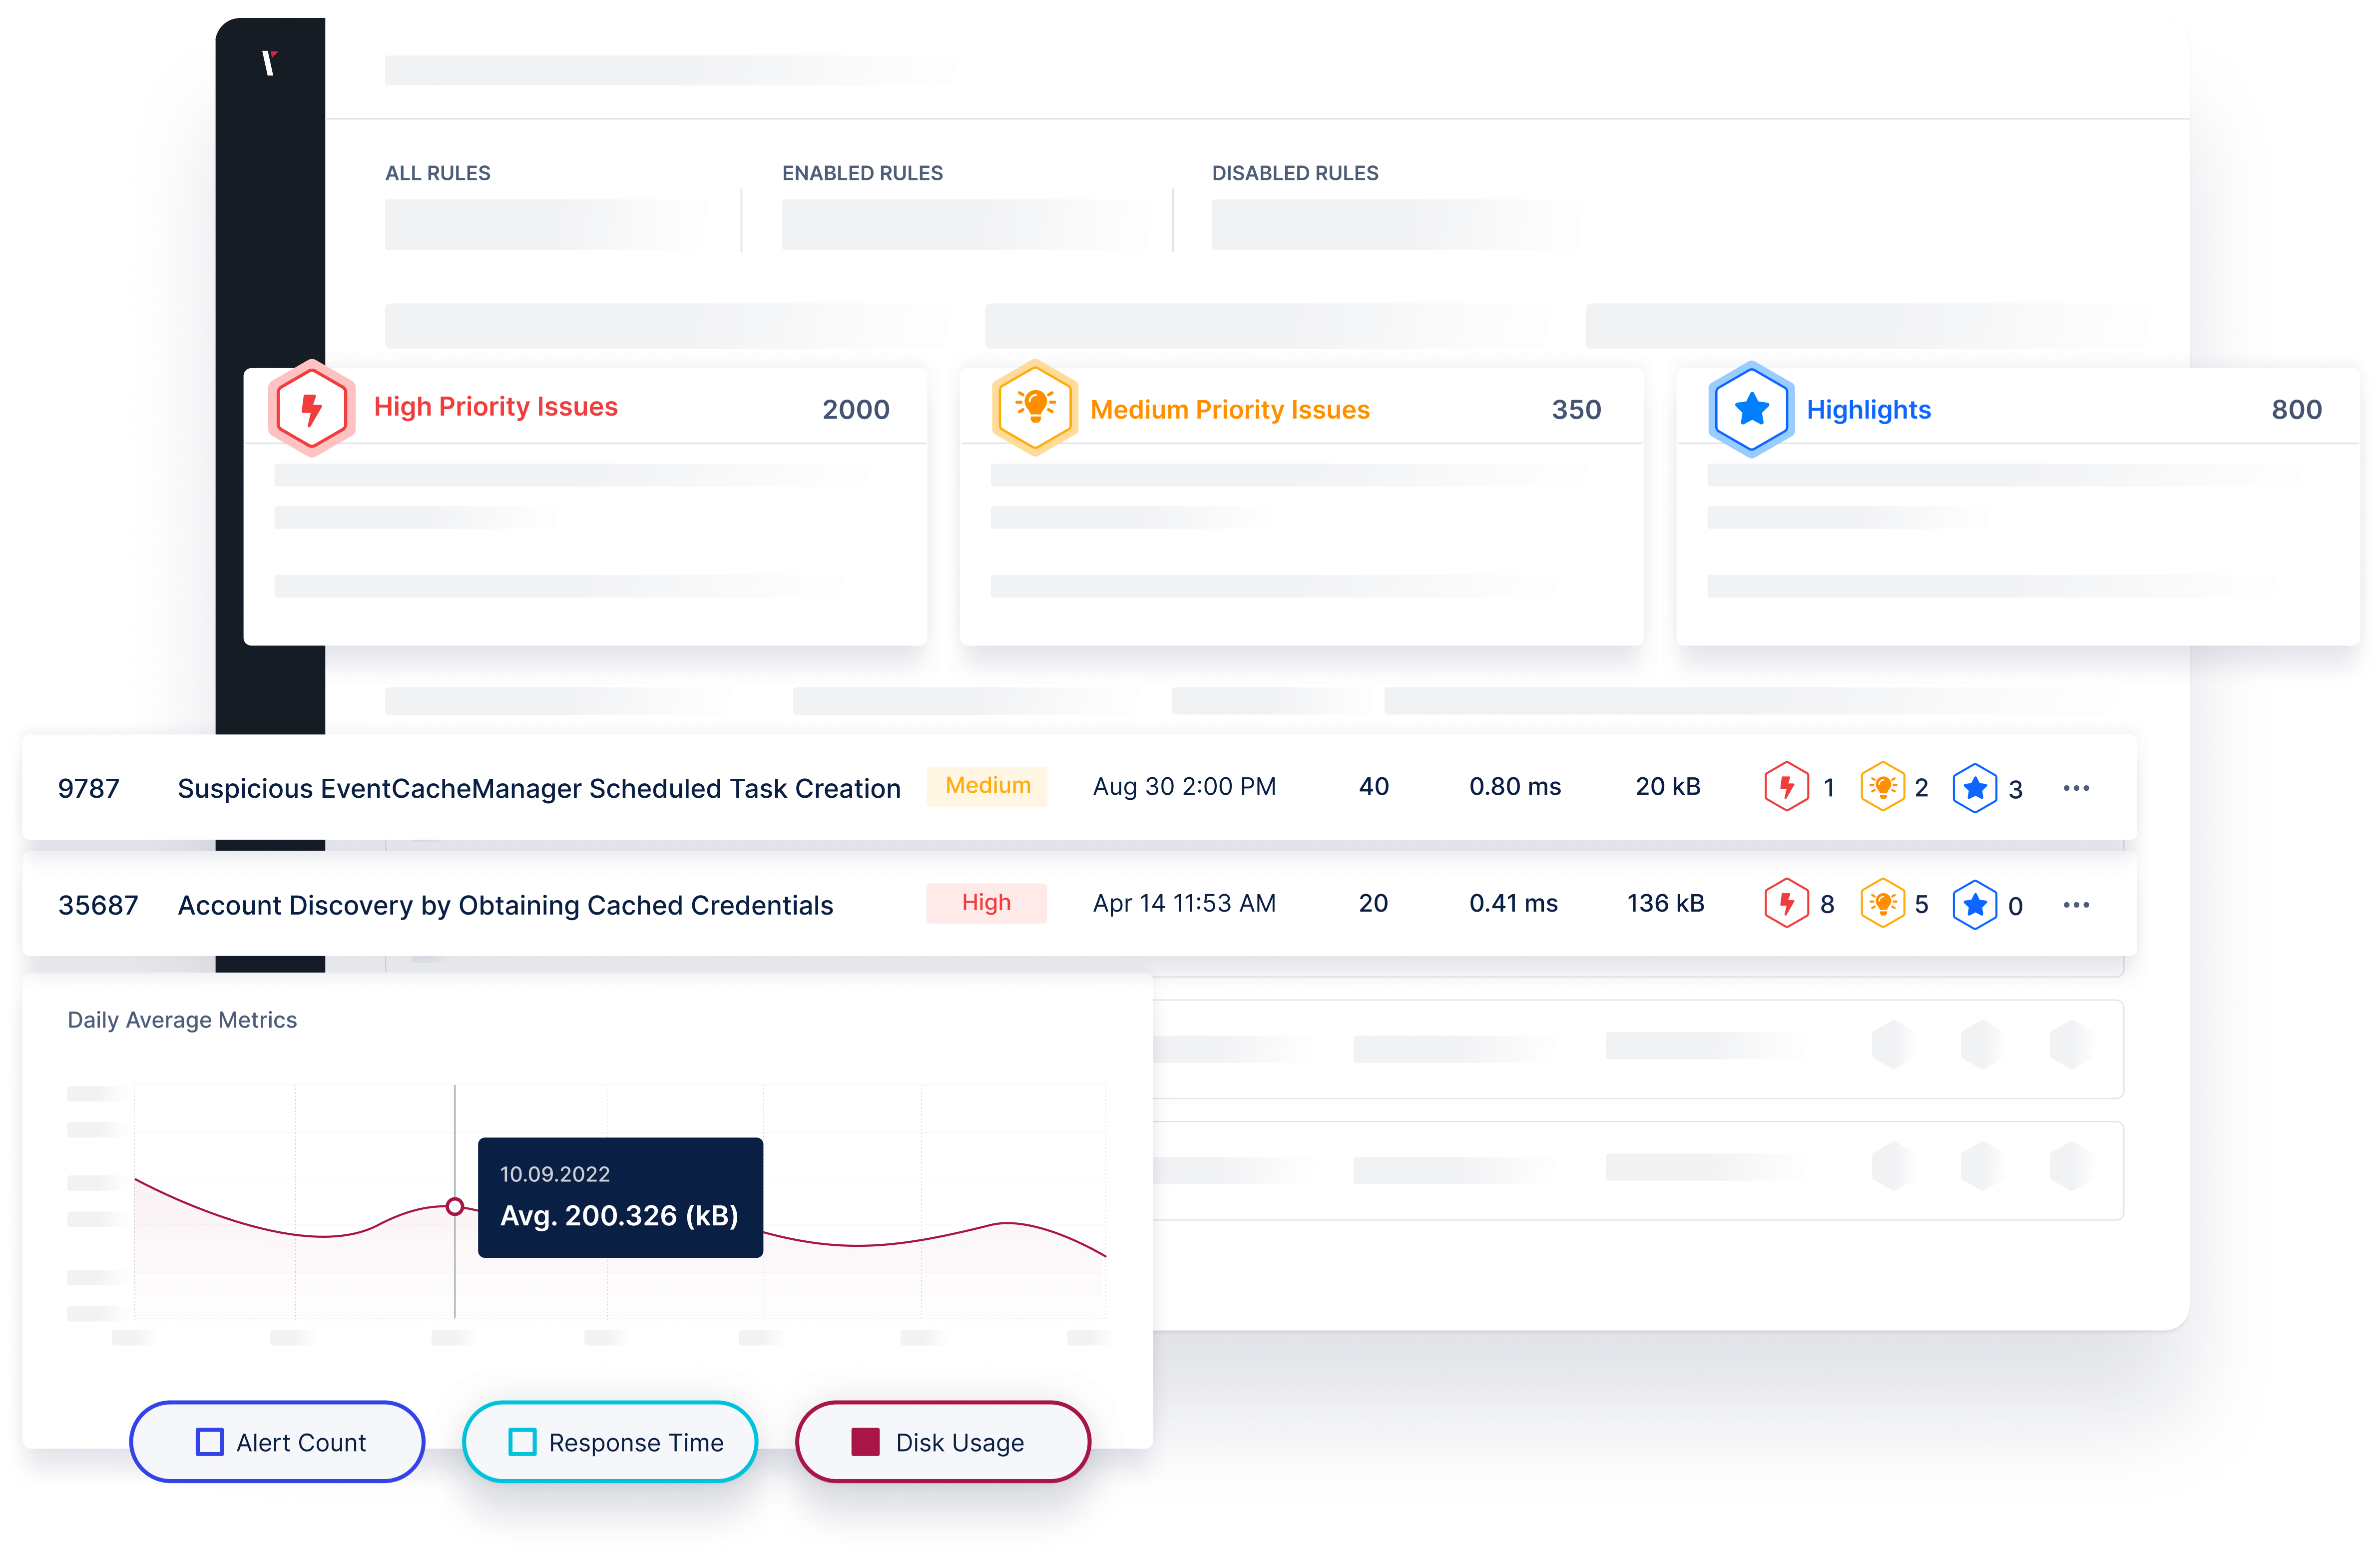Select the ALL RULES tab
This screenshot has height=1555, width=2380.
(438, 173)
